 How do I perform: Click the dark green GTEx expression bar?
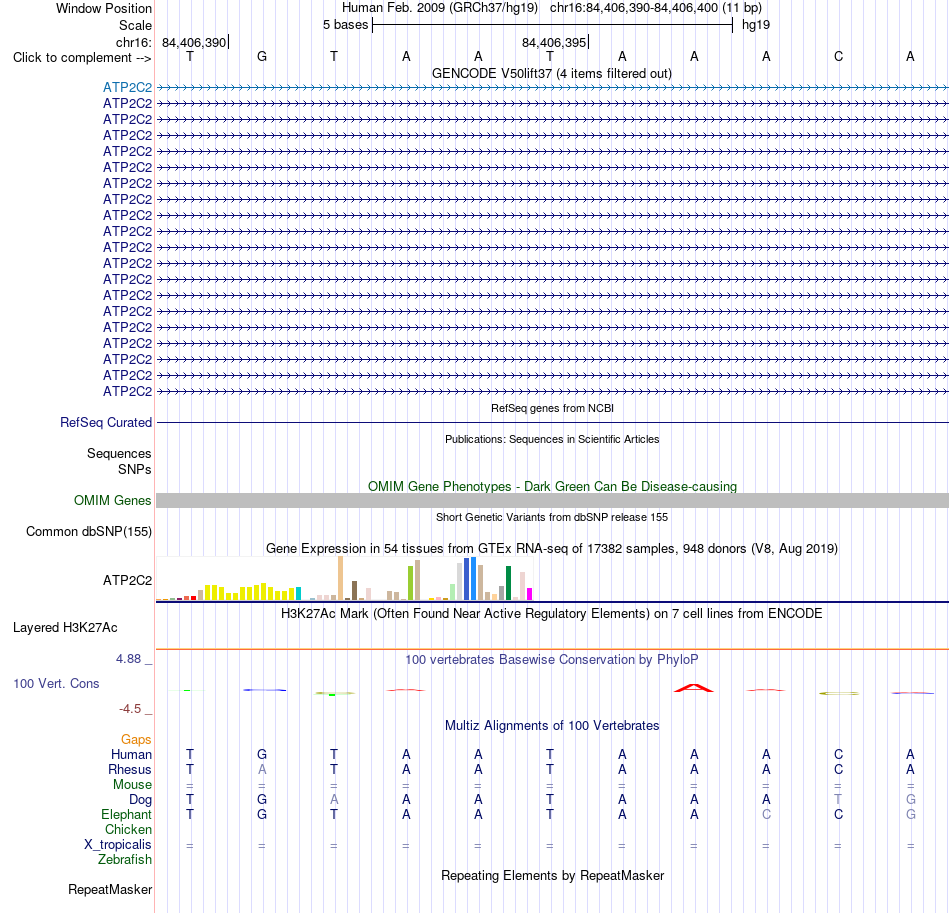508,583
